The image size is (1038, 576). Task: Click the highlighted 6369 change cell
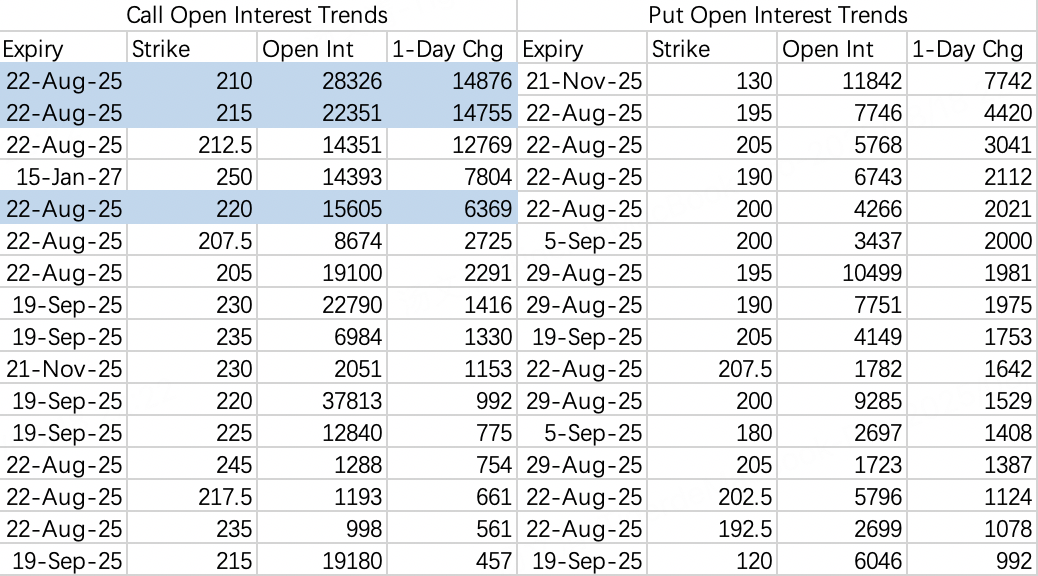[x=451, y=209]
